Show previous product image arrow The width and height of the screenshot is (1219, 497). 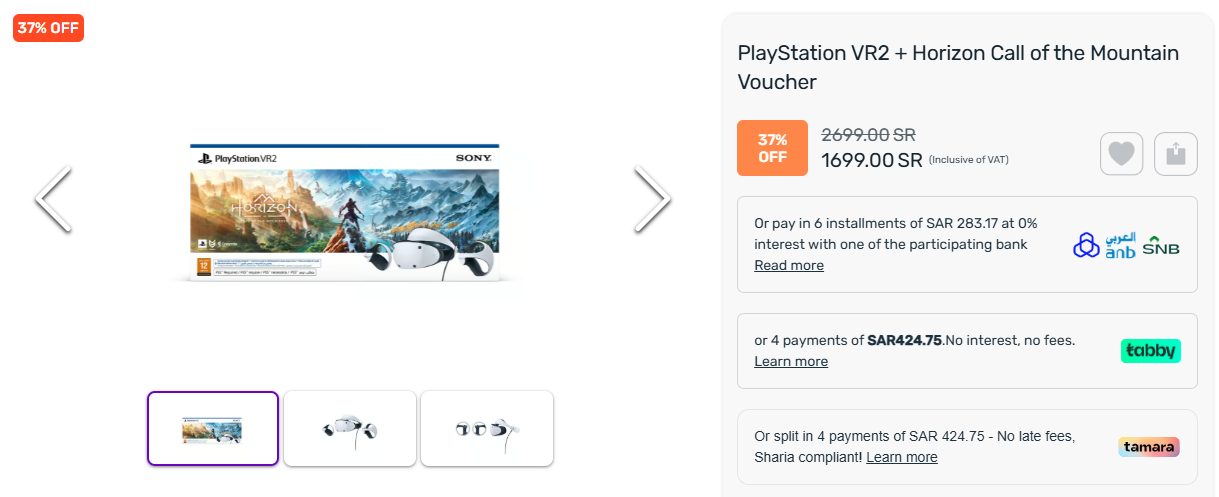pos(53,200)
